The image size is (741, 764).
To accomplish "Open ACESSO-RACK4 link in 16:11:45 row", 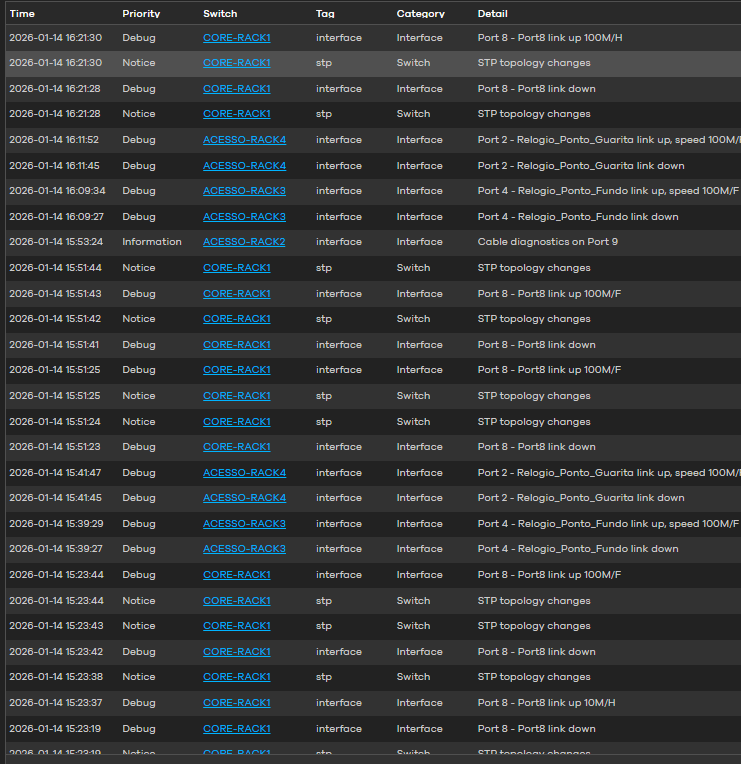I will click(244, 166).
